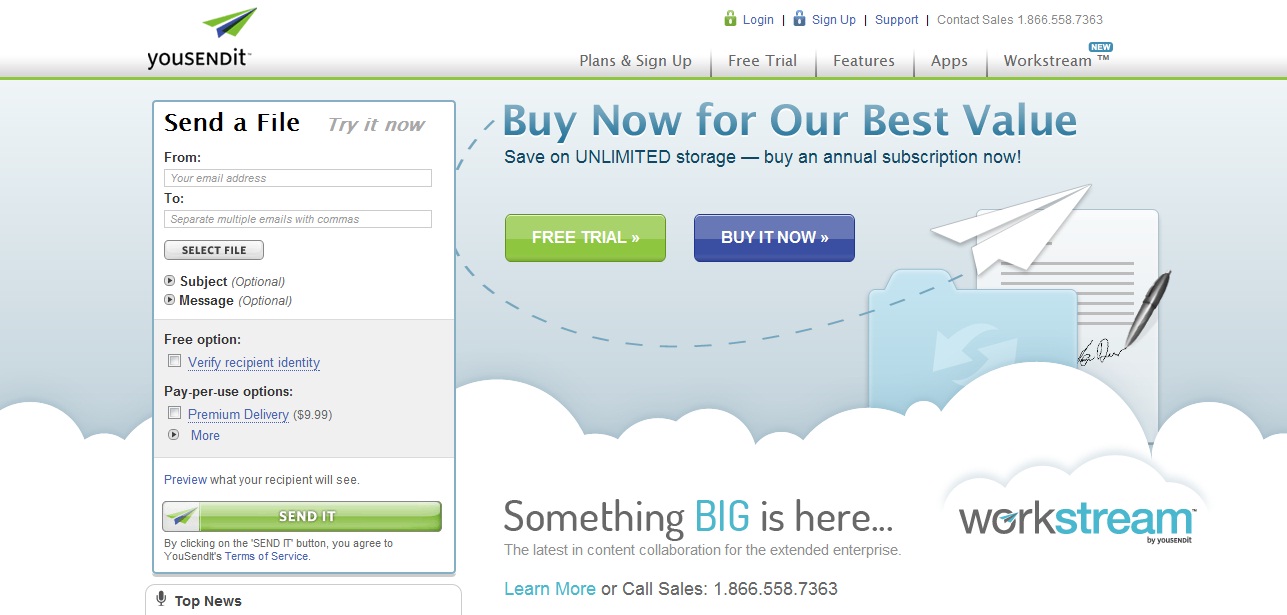Click the SEND IT button

302,516
